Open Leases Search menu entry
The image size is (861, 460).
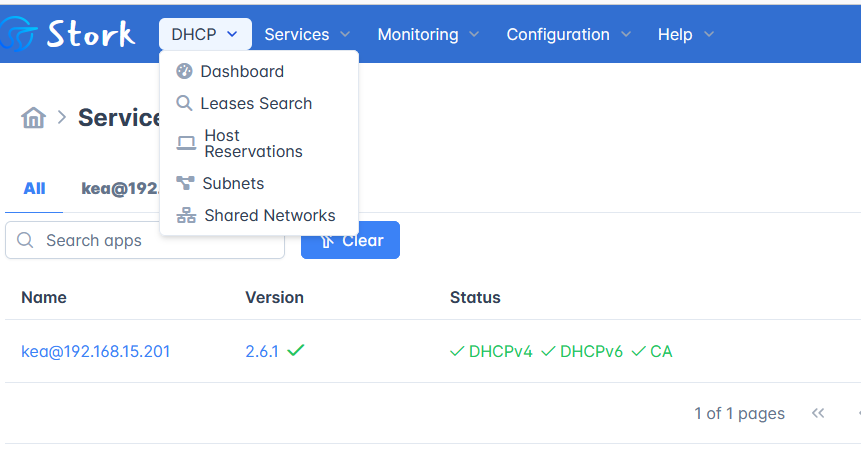(x=259, y=103)
